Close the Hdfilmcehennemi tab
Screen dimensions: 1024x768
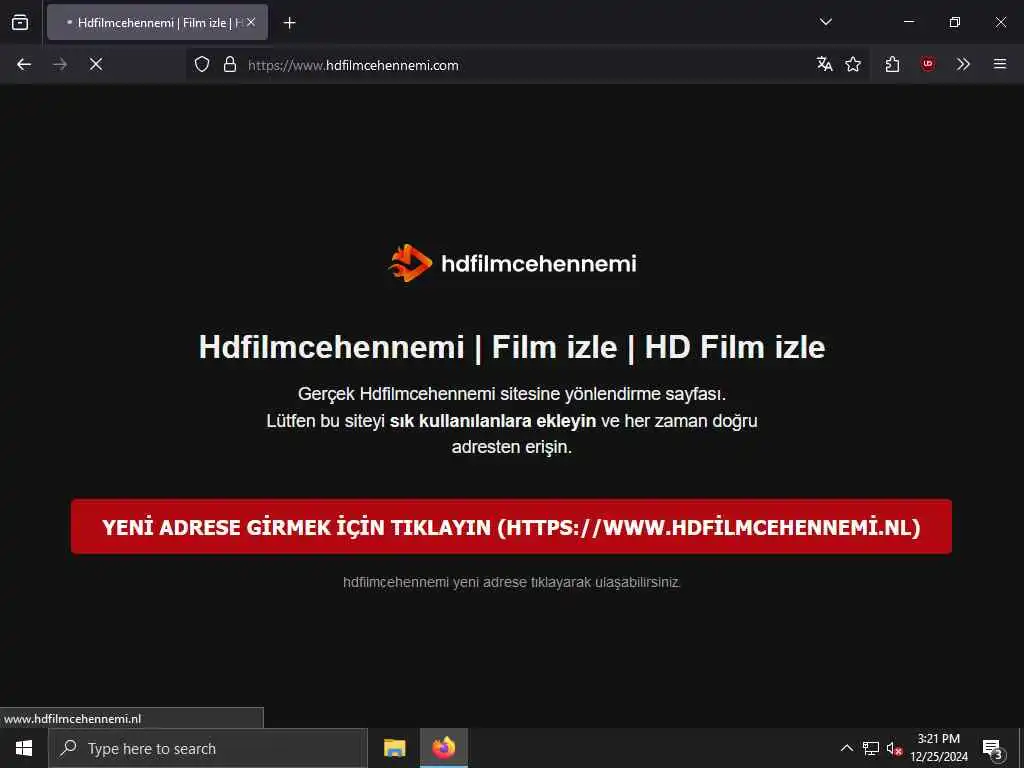click(x=251, y=22)
